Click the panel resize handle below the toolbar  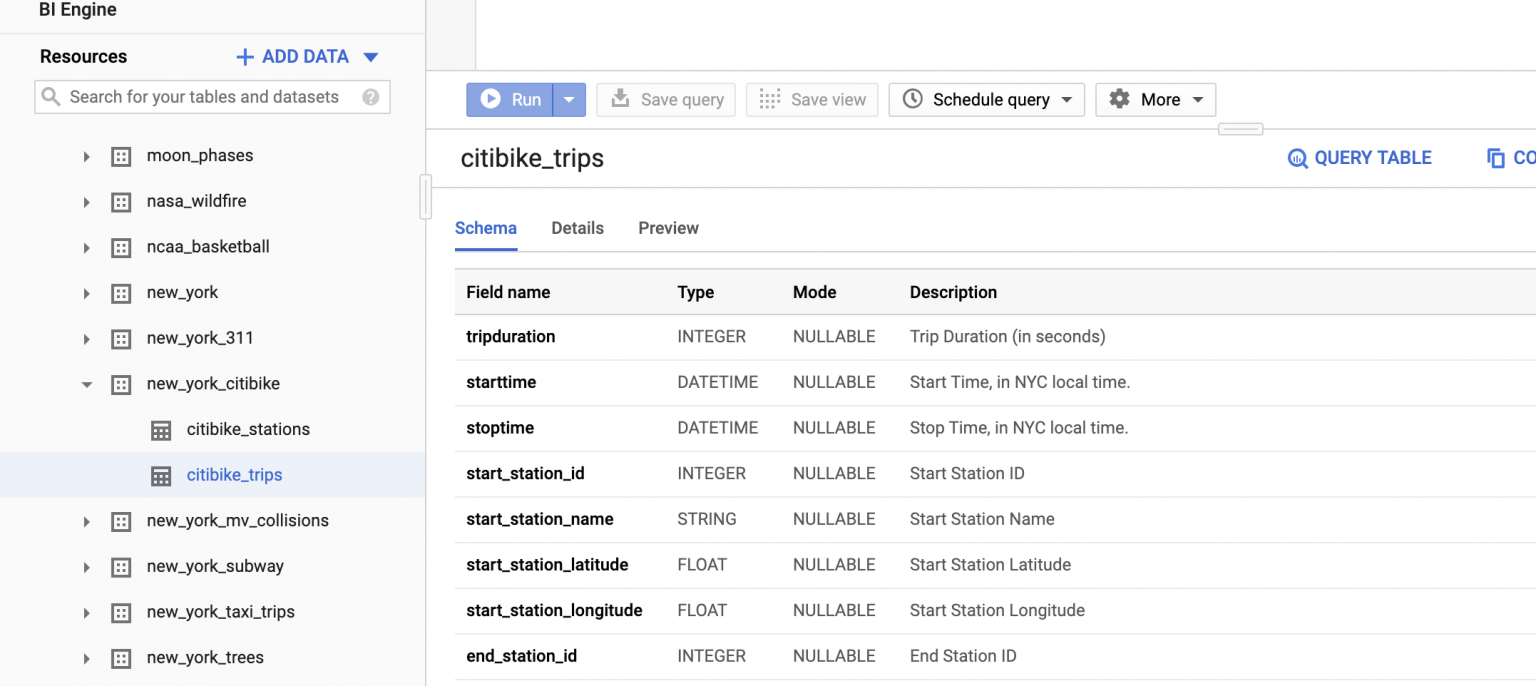point(1240,129)
